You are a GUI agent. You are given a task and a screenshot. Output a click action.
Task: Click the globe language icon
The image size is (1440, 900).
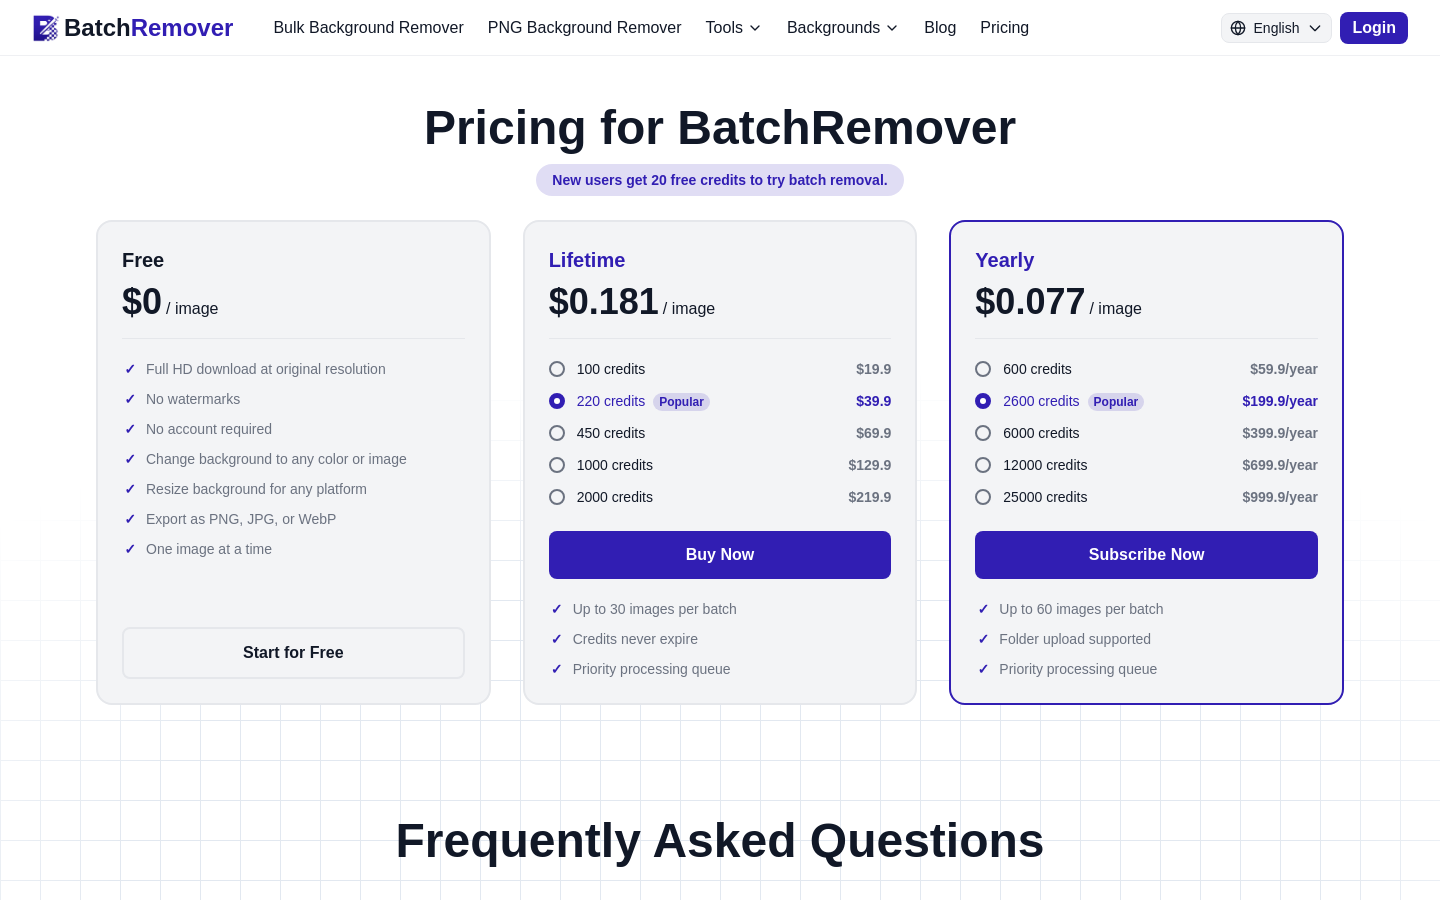click(1238, 28)
